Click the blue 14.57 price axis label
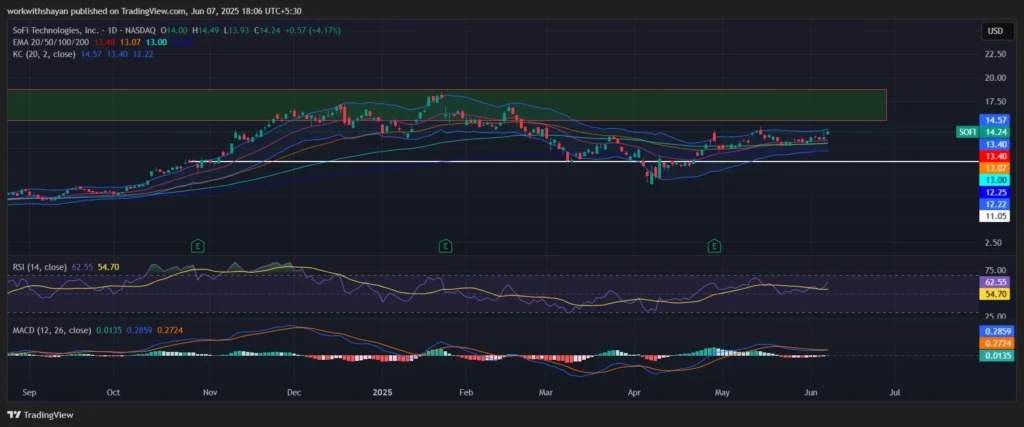The width and height of the screenshot is (1024, 427). point(995,120)
